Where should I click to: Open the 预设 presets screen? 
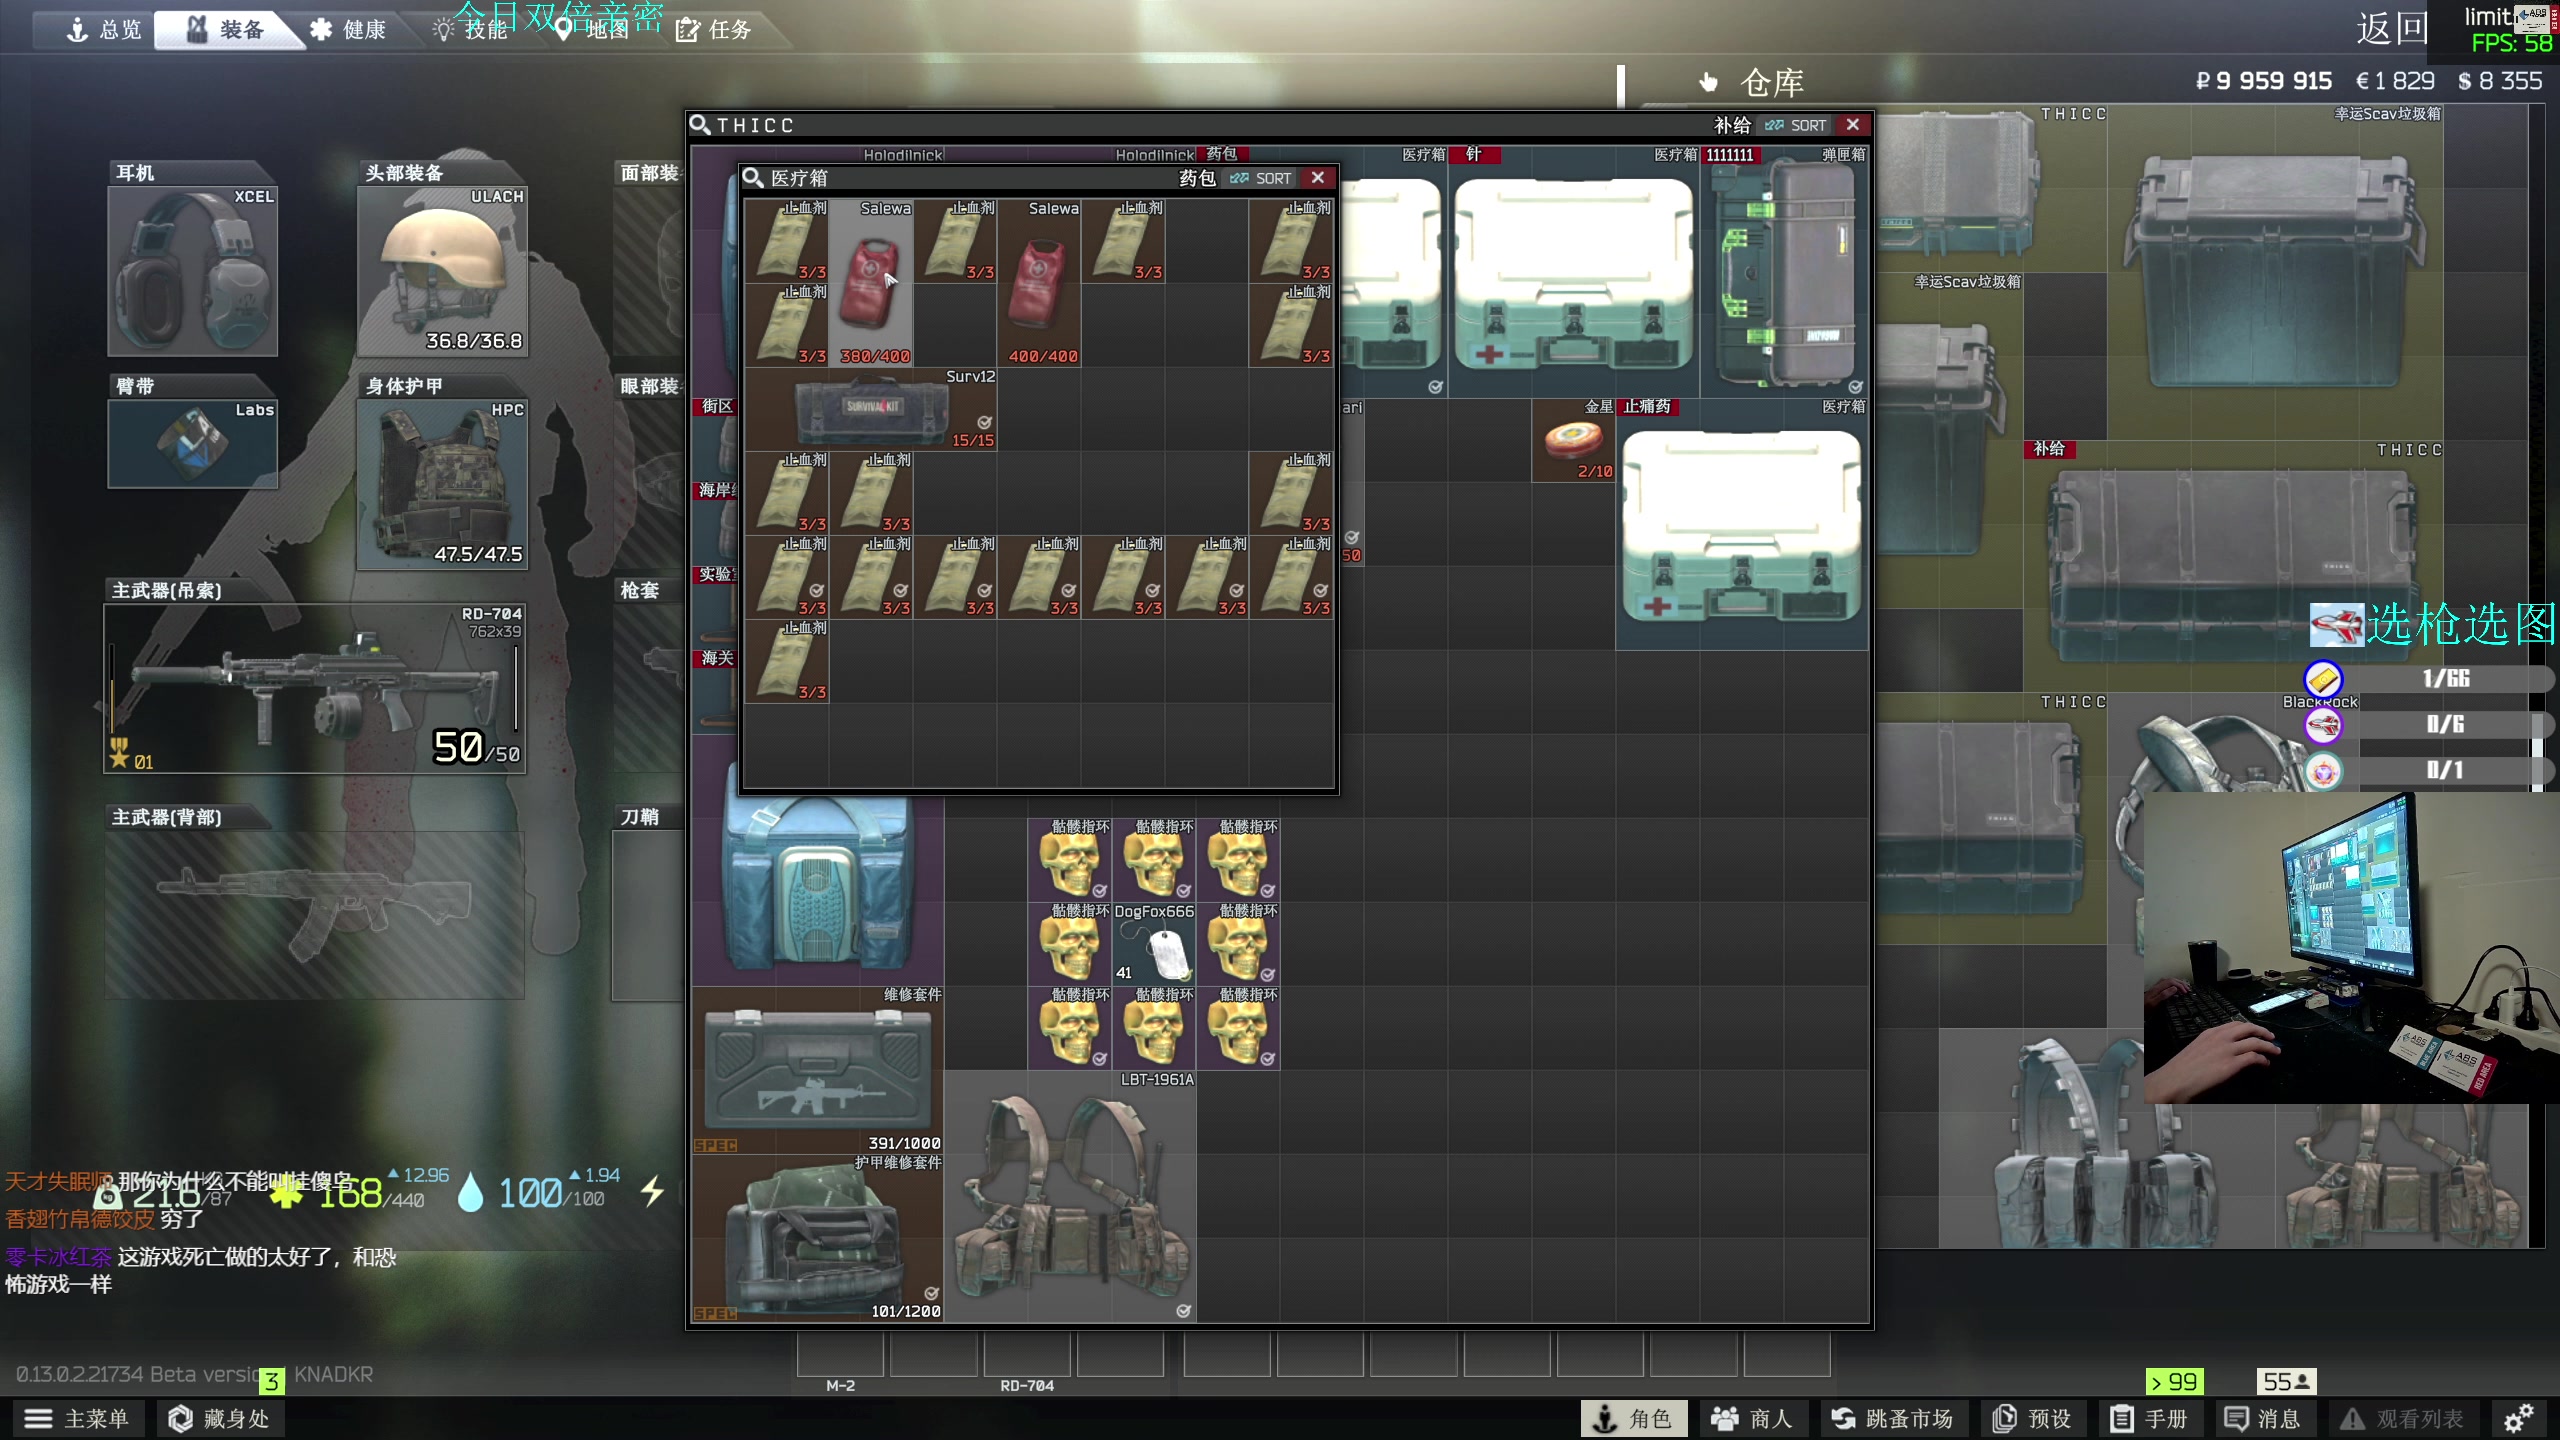(x=2032, y=1418)
